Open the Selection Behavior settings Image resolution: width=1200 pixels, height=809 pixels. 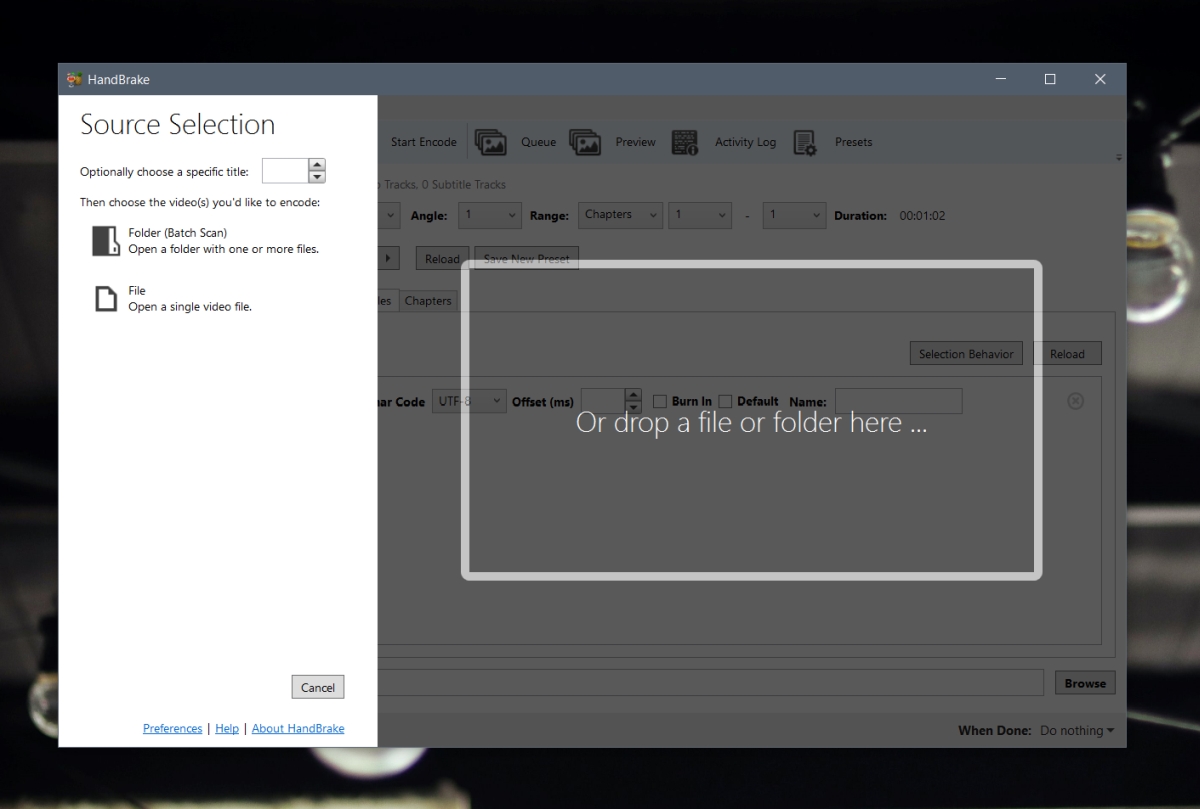[965, 353]
